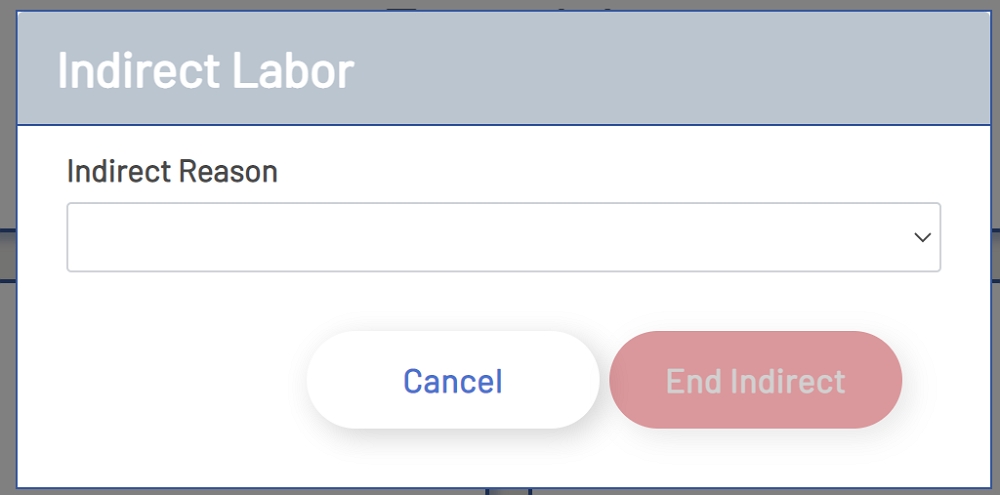Confirm ending indirect labor with End Indirect
This screenshot has height=495, width=1000.
755,381
